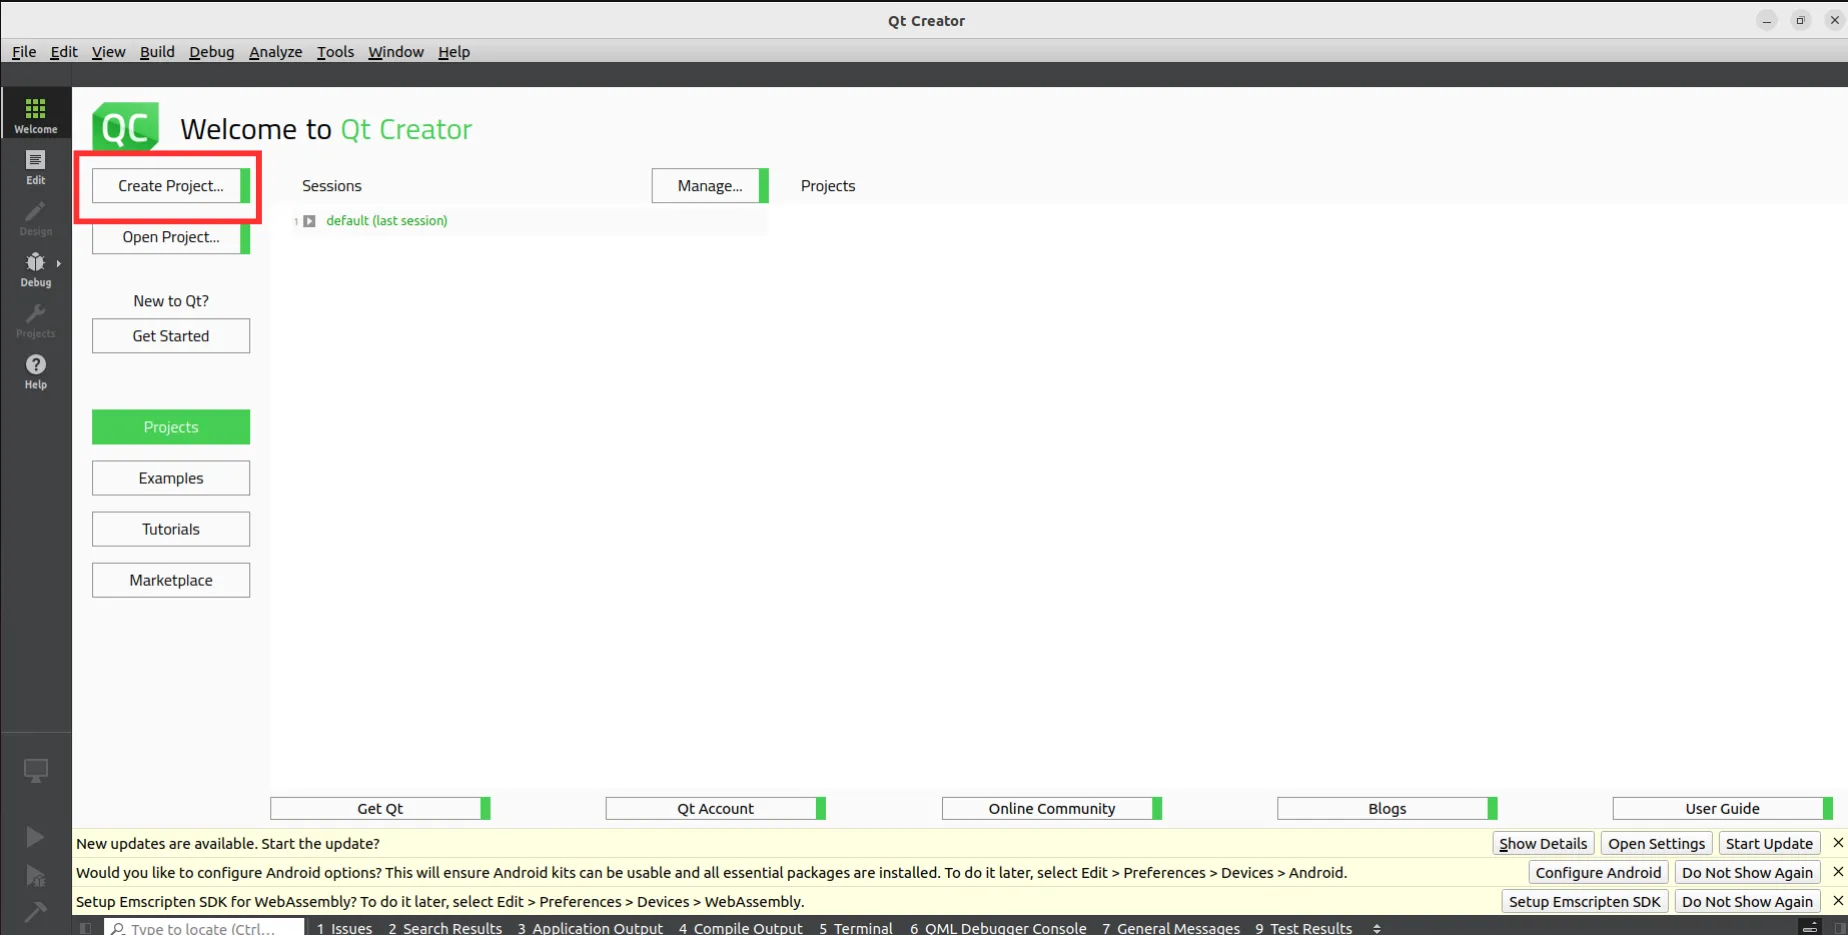Open the Analyze menu
Screen dimensions: 1848x935
275,52
